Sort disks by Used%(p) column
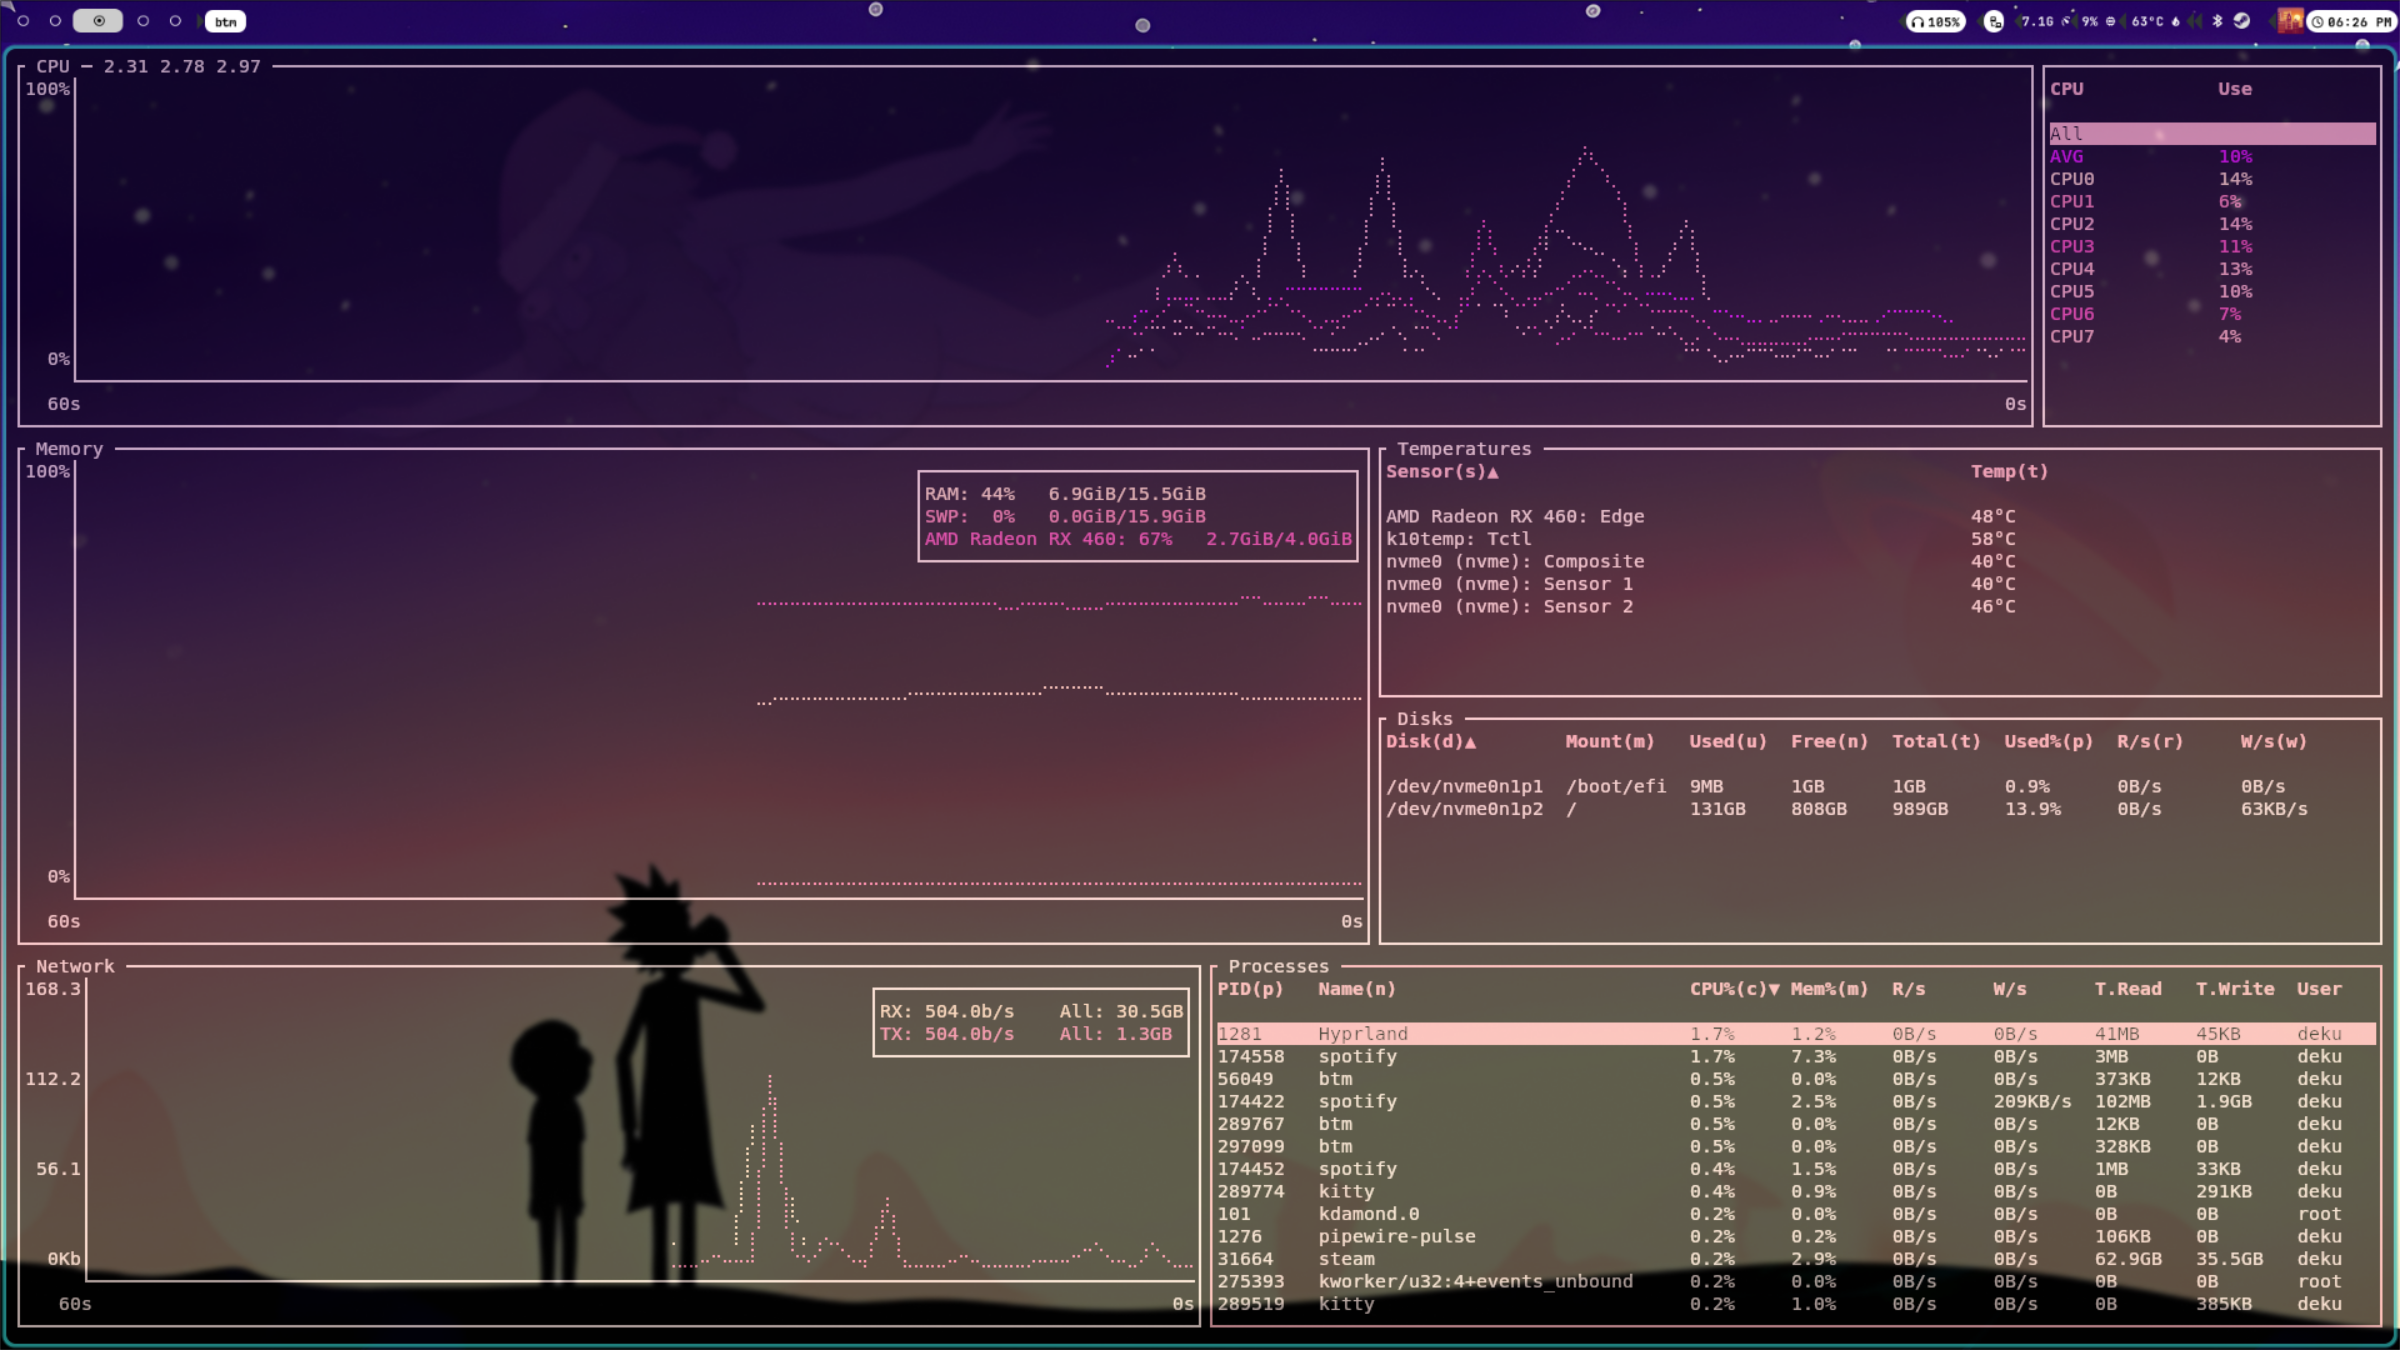This screenshot has width=2401, height=1351. (x=2048, y=742)
